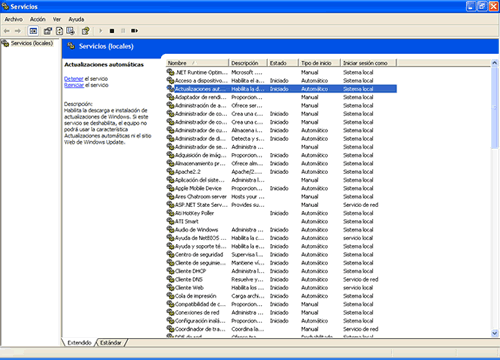
Task: Click the gear icon of Ares Chatroom server
Action: (x=170, y=197)
